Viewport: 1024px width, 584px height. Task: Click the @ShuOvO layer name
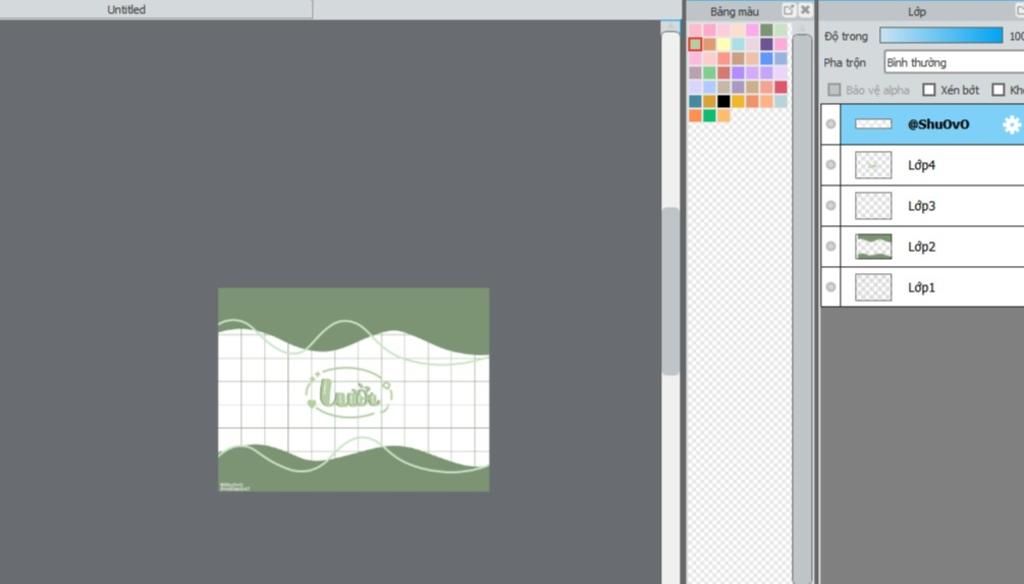(x=938, y=124)
